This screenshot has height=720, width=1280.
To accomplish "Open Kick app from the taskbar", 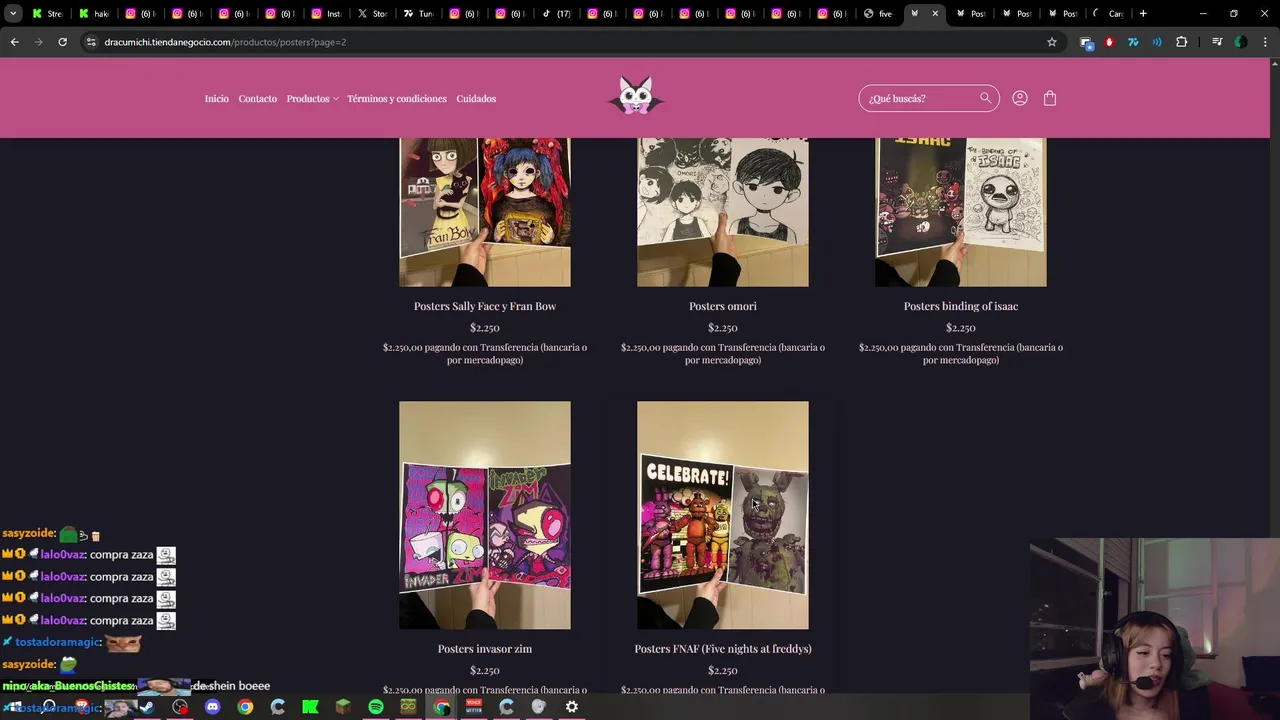I will 310,707.
